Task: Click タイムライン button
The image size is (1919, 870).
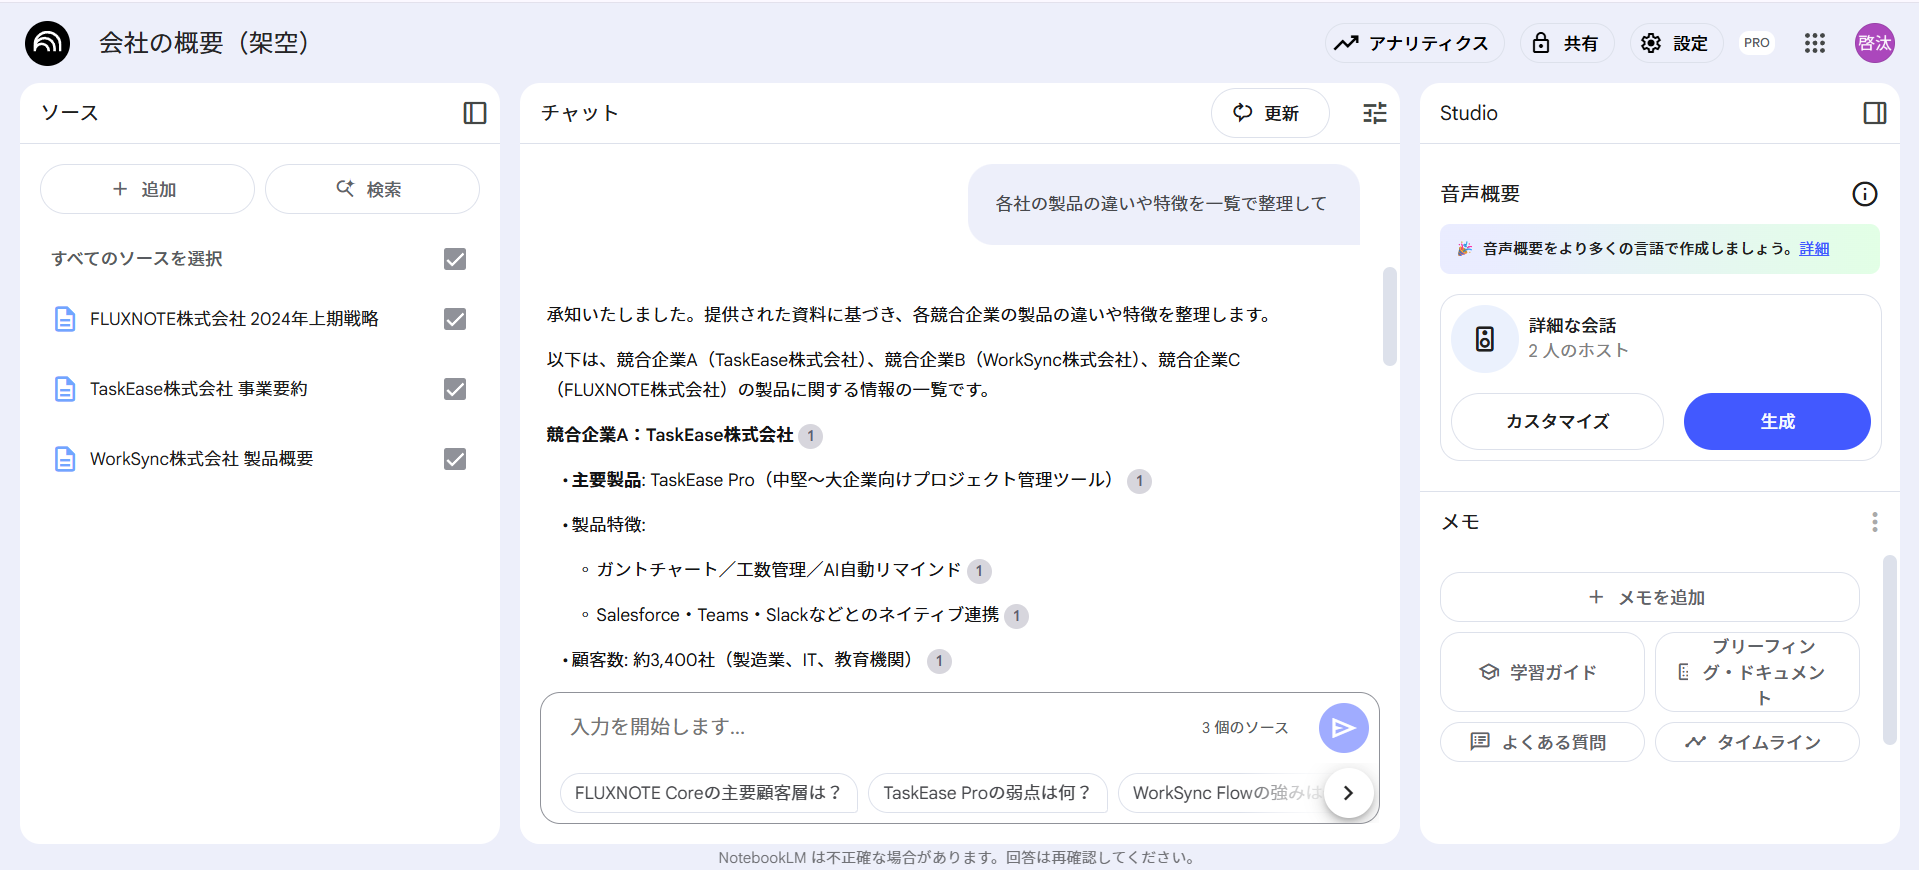Action: pos(1757,742)
